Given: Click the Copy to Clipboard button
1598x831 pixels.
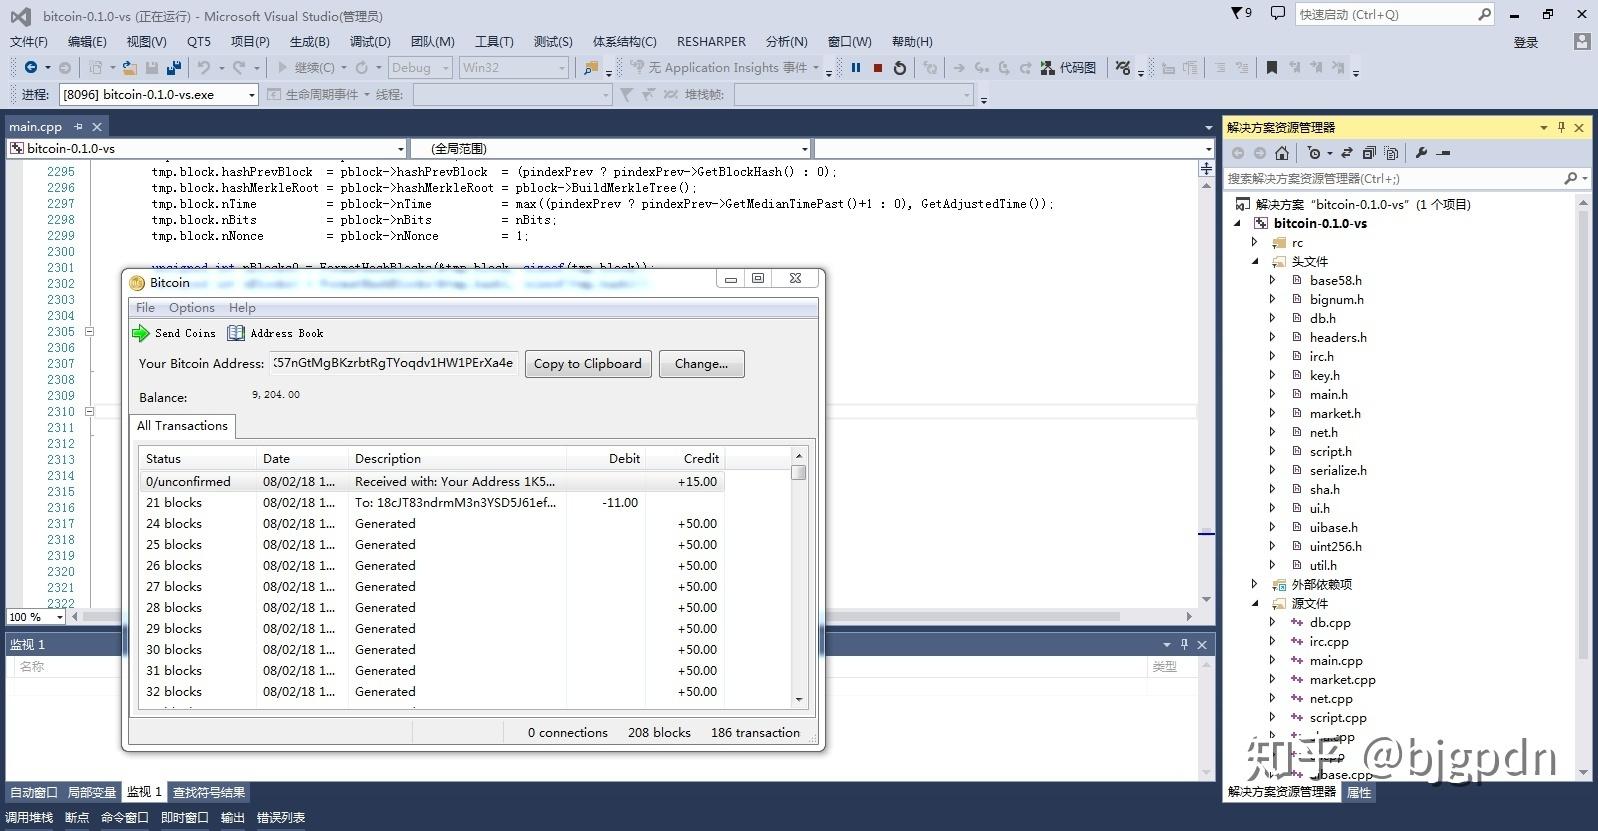Looking at the screenshot, I should click(x=588, y=364).
